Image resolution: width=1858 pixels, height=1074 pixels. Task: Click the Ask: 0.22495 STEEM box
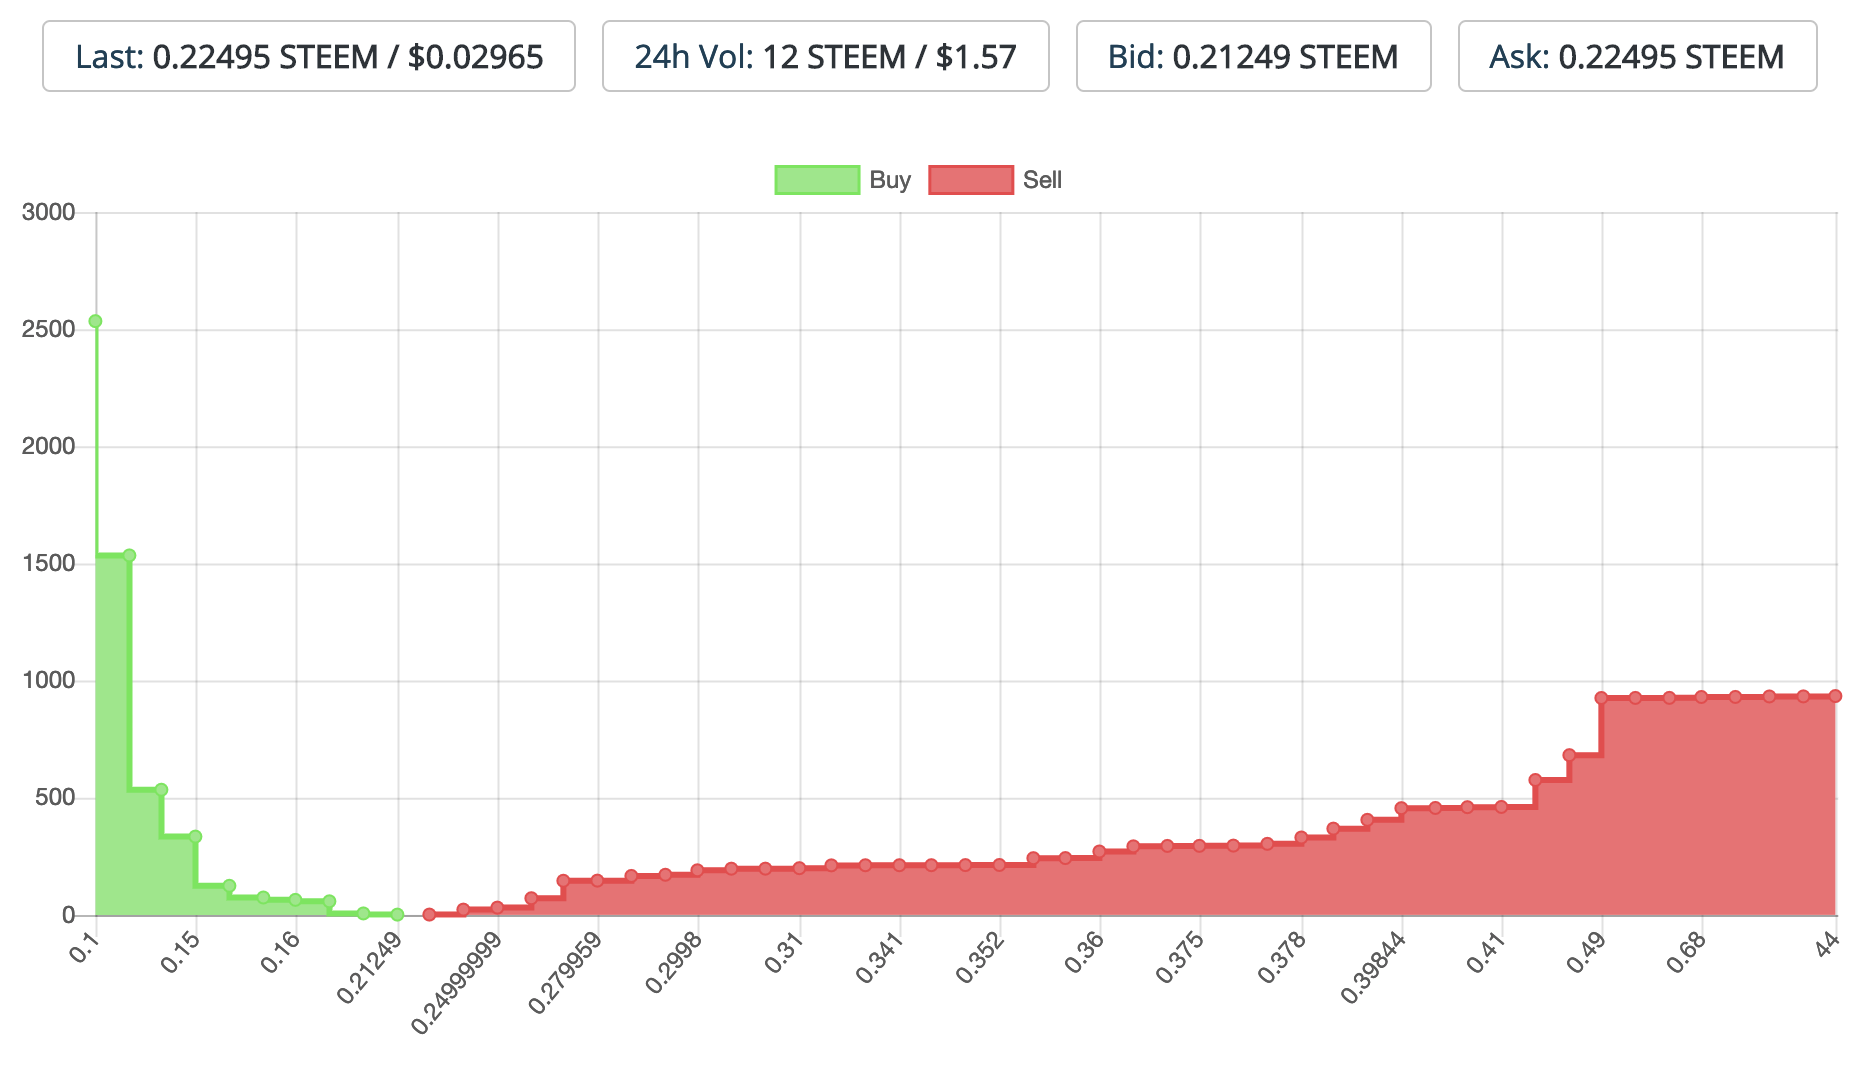[x=1637, y=57]
